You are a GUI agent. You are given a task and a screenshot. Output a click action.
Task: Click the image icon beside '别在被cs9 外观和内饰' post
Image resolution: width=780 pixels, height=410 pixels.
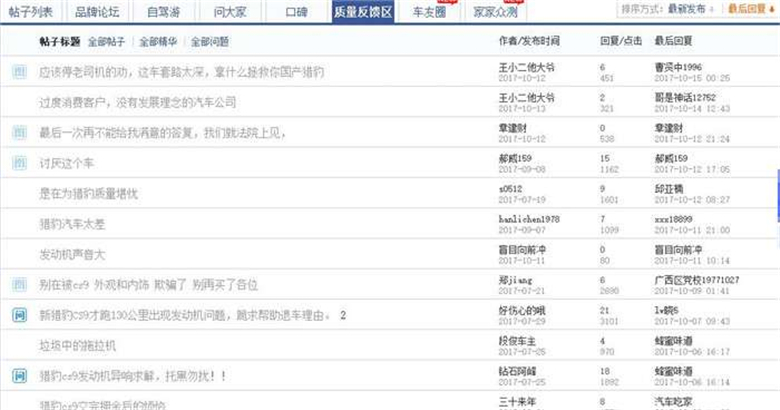pos(19,285)
